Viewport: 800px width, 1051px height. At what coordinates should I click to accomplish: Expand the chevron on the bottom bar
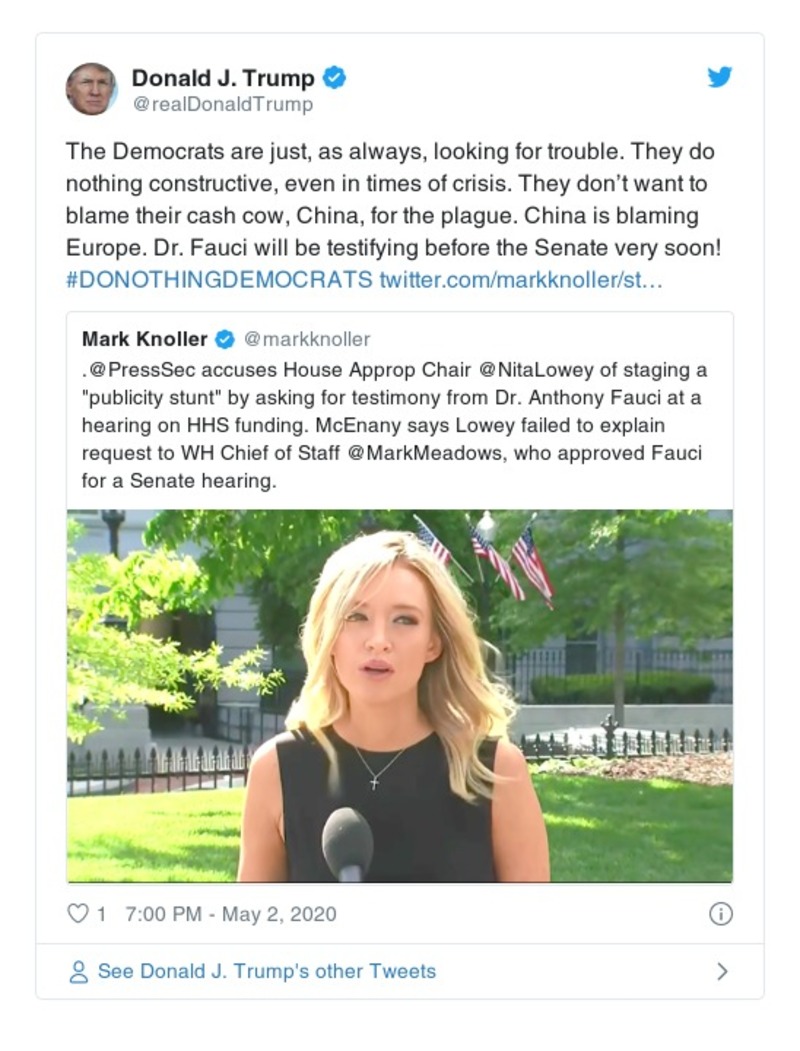point(723,970)
